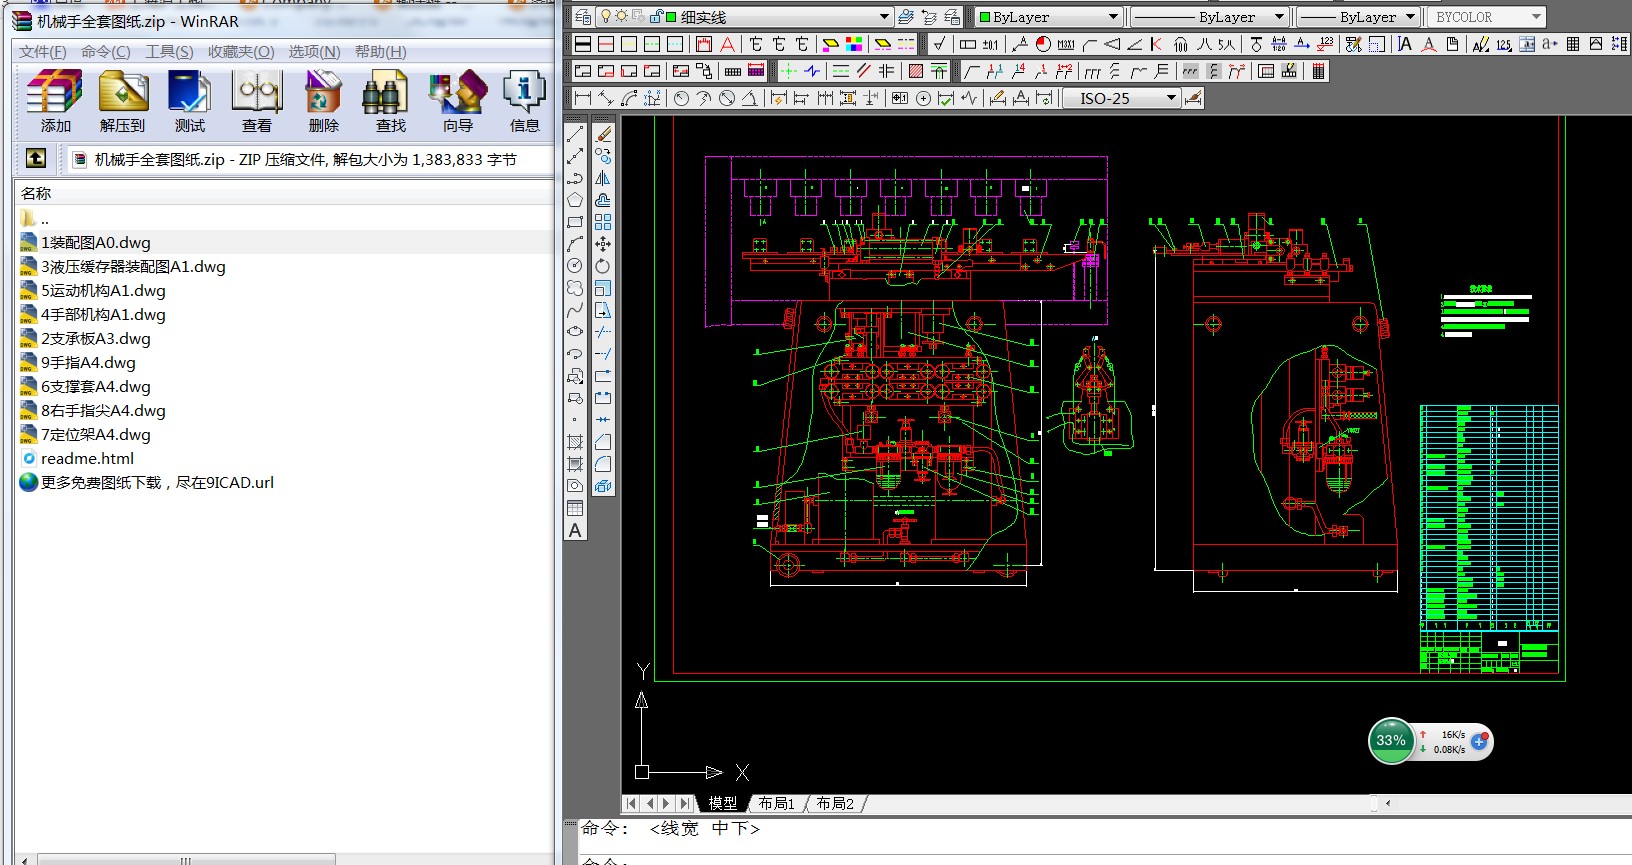Select the Ellipse draw tool
1632x865 pixels.
575,332
